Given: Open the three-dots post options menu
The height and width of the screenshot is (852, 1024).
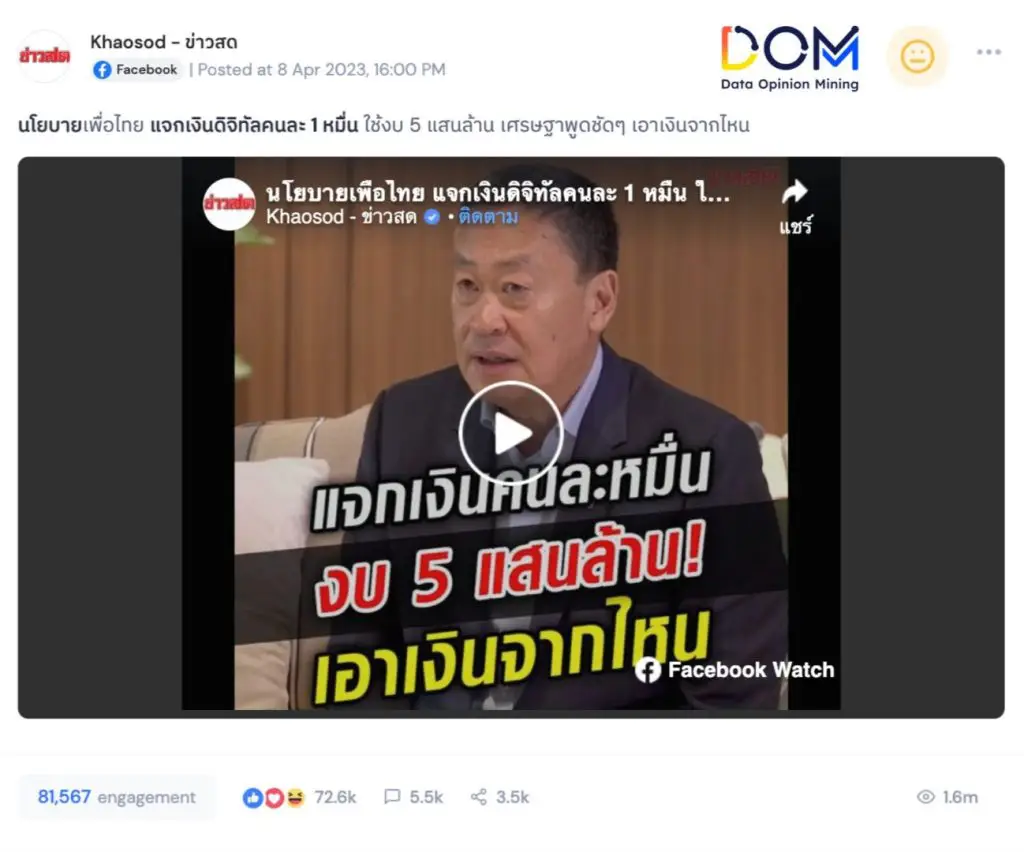Looking at the screenshot, I should (989, 52).
